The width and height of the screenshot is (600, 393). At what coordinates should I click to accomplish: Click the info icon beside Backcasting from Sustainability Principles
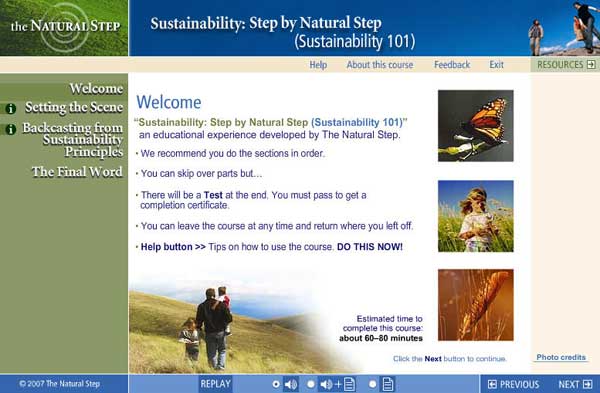click(10, 129)
